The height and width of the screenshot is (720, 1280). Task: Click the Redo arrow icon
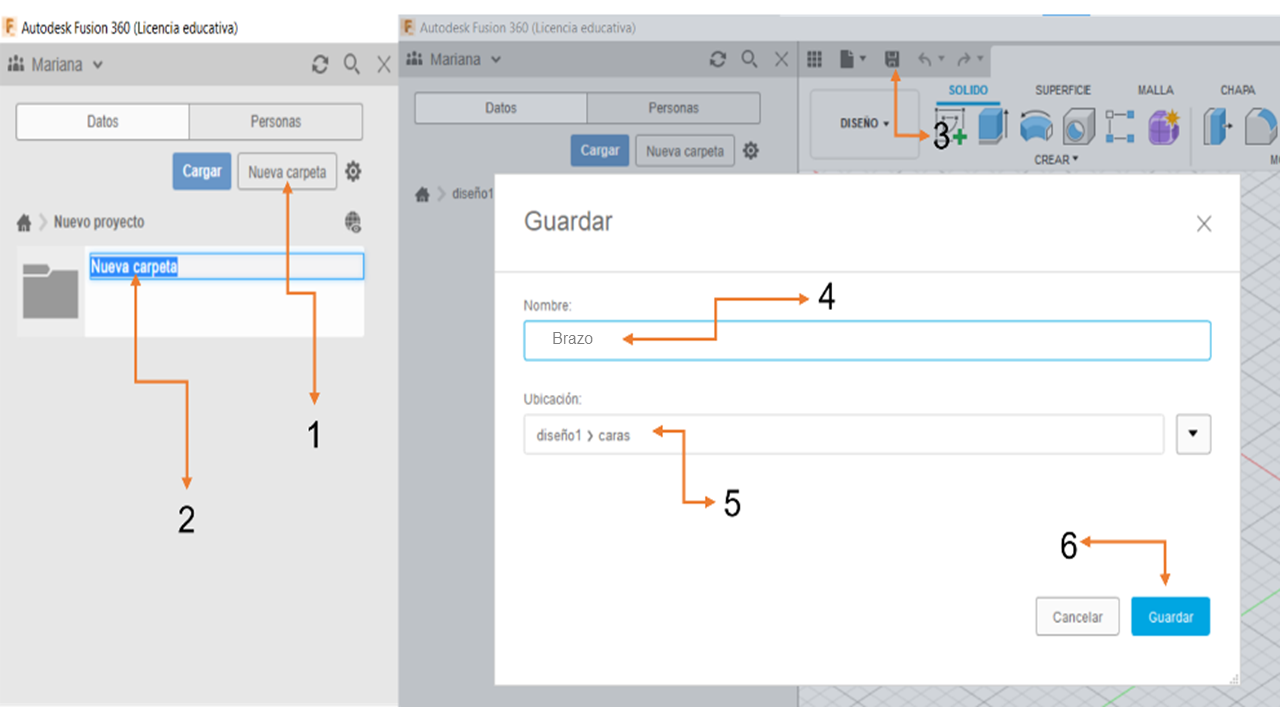pos(964,60)
